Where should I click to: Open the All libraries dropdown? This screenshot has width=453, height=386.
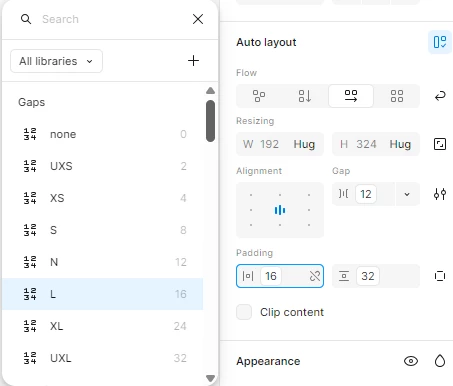56,61
